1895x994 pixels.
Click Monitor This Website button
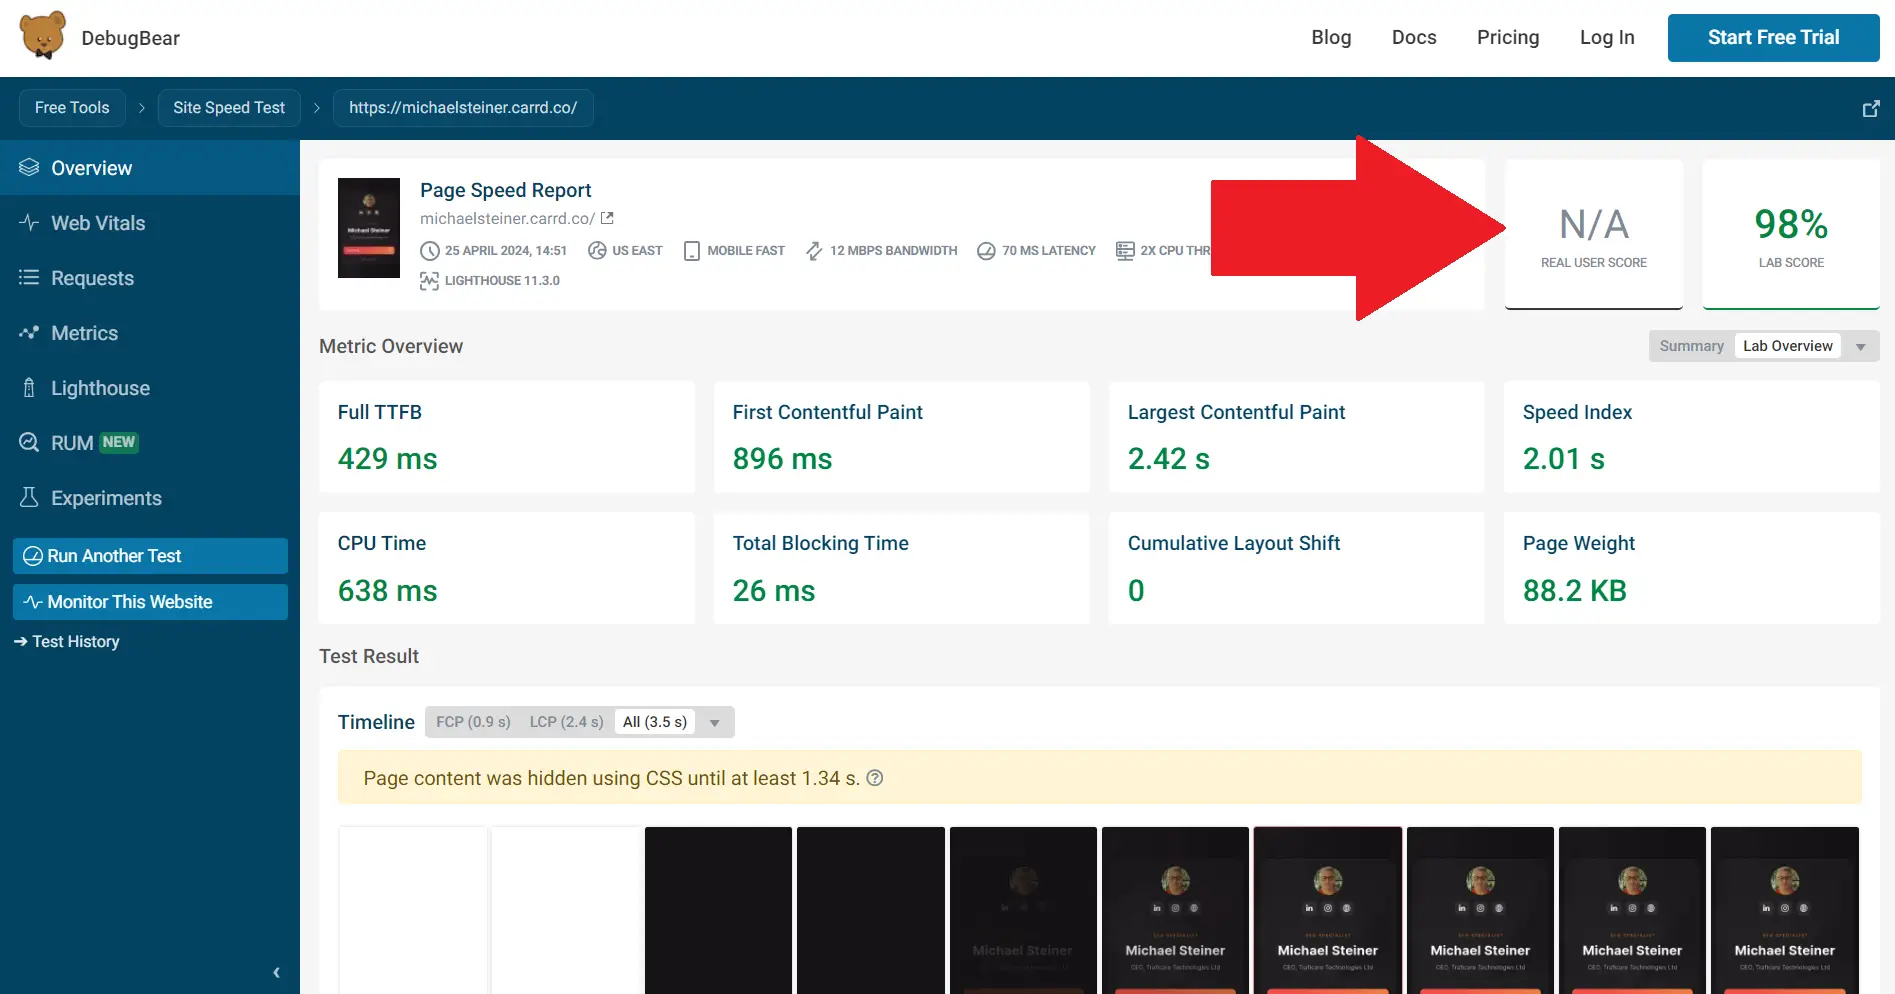pyautogui.click(x=150, y=602)
